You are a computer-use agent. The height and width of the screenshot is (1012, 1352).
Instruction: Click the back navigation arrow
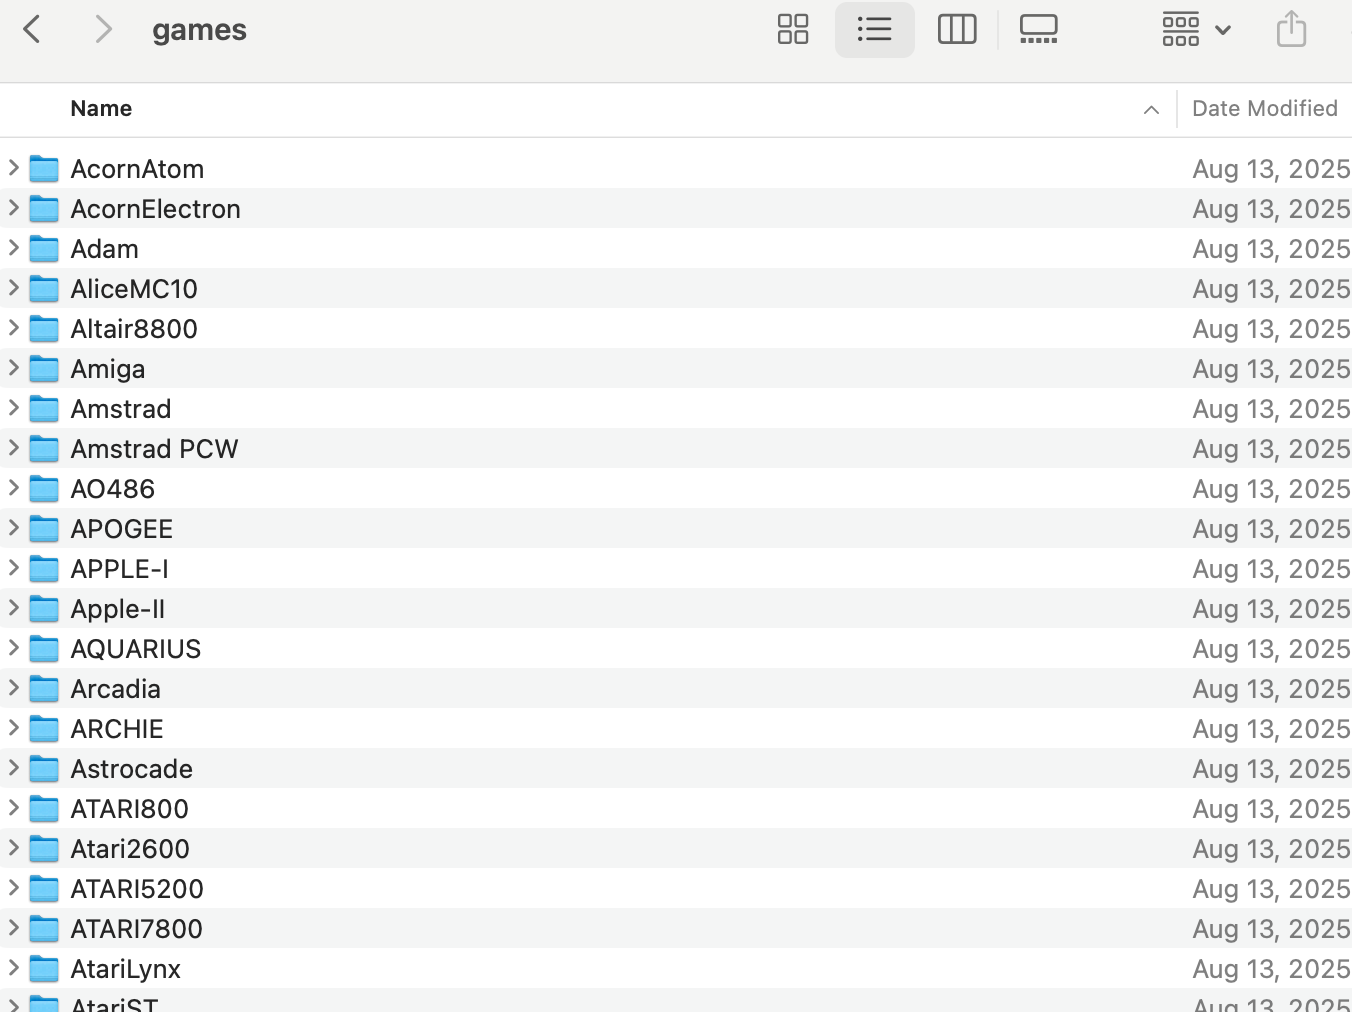32,29
